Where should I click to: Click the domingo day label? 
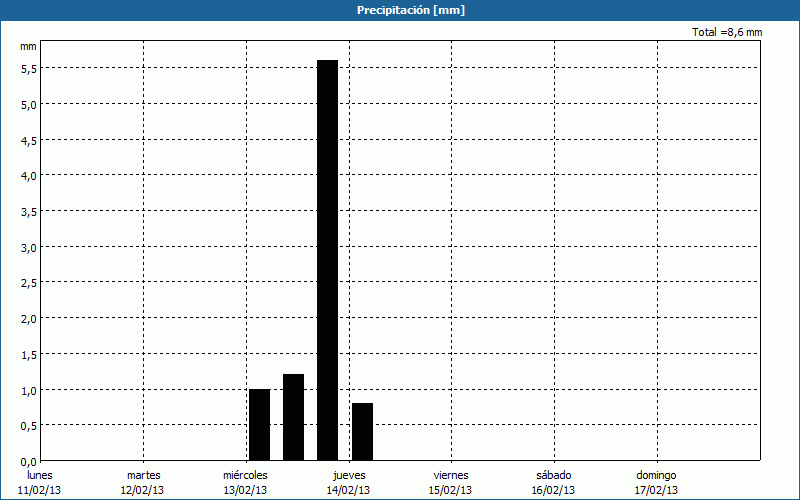(656, 475)
